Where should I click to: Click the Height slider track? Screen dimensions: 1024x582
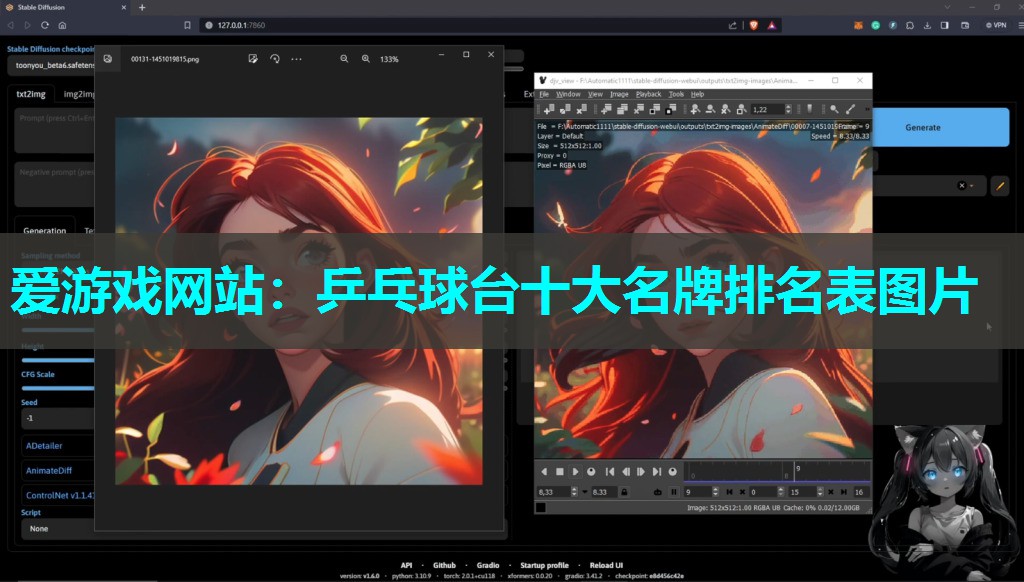(57, 360)
